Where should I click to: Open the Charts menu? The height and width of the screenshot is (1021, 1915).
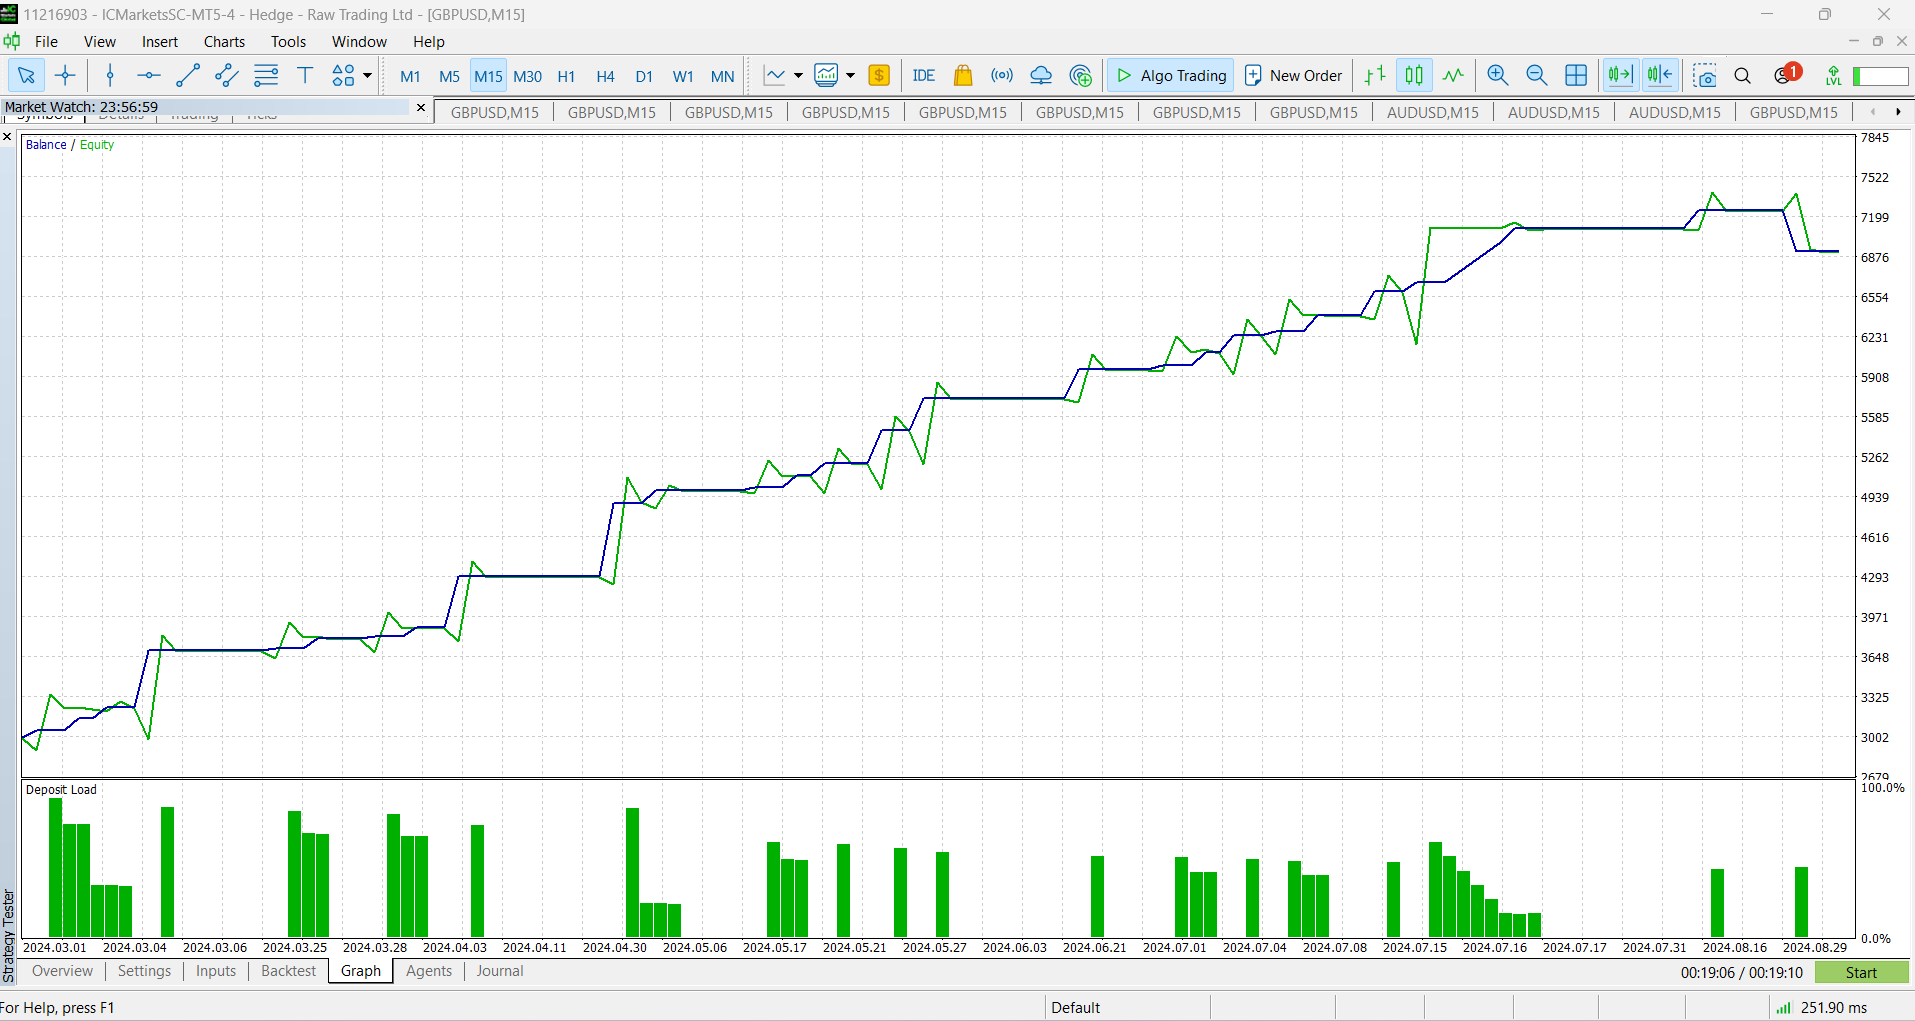(x=224, y=42)
